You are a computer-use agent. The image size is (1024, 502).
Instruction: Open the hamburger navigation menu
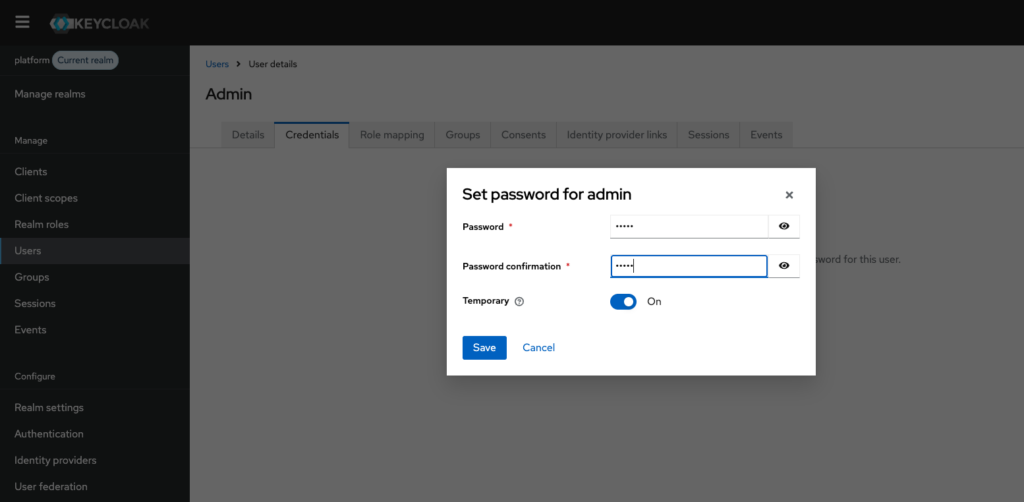(x=22, y=22)
